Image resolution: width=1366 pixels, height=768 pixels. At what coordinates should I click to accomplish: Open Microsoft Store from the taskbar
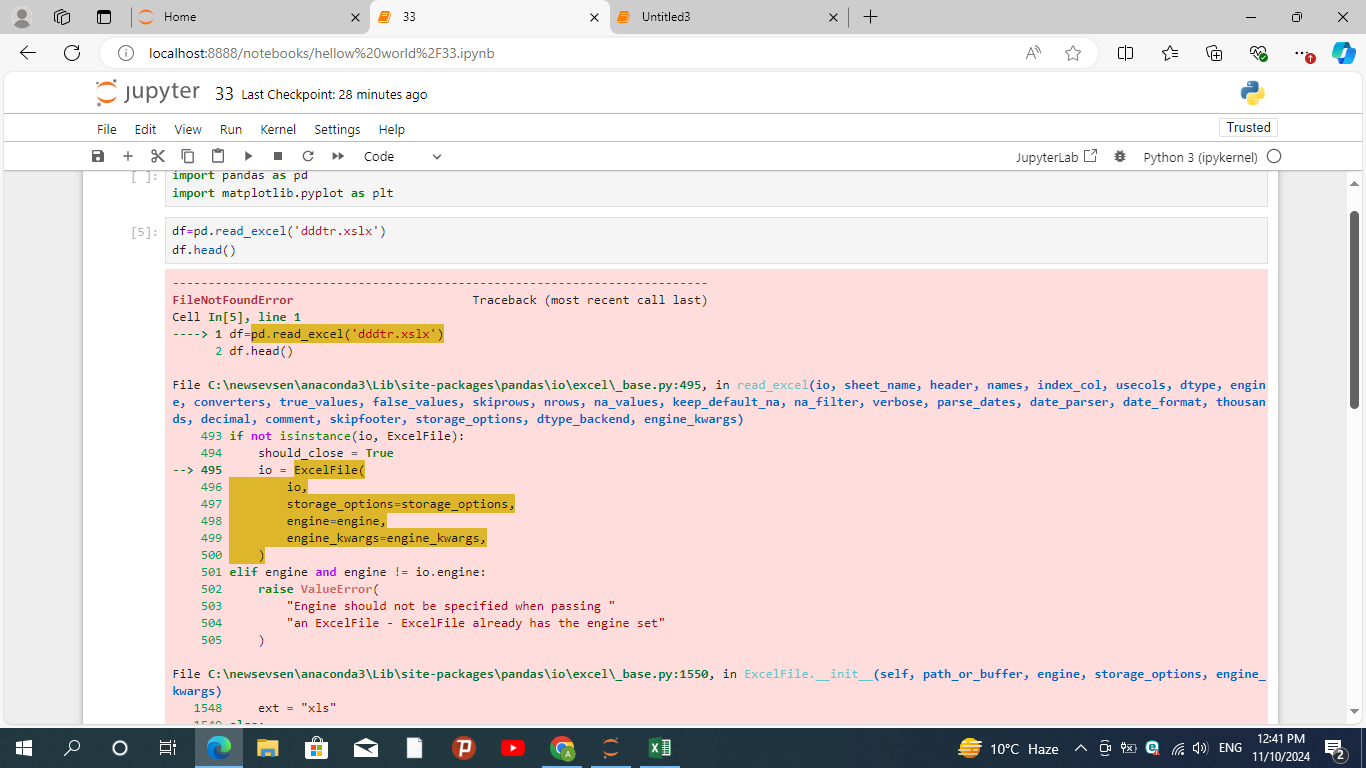(x=316, y=748)
